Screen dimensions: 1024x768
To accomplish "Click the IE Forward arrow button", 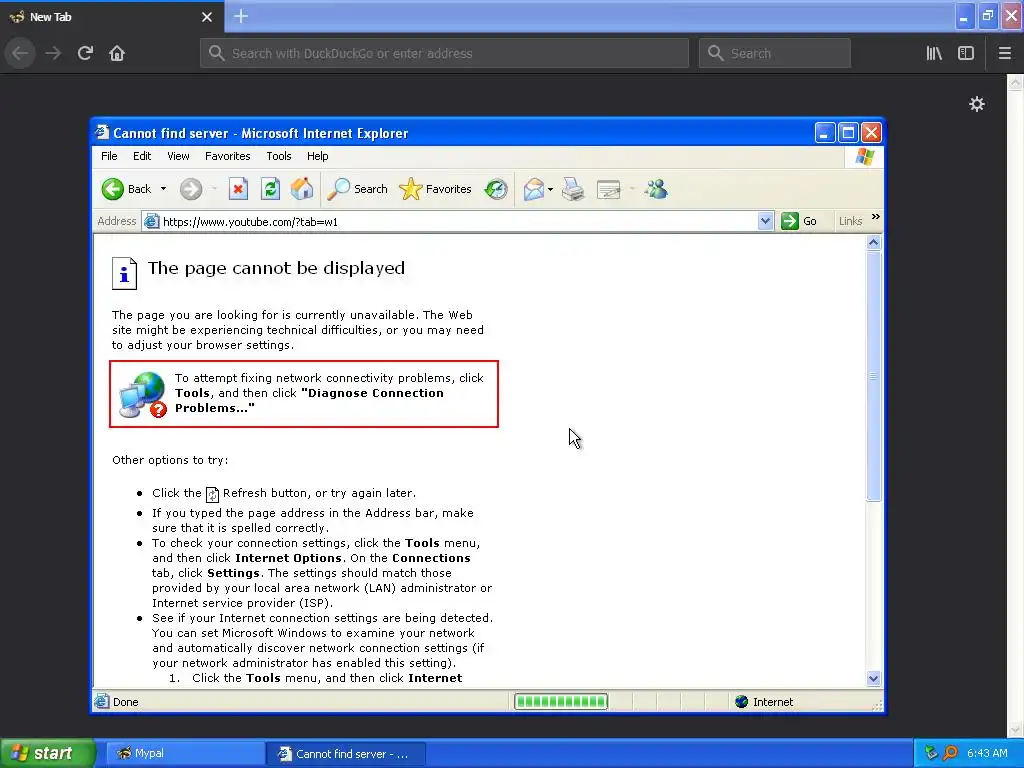I will [x=191, y=189].
